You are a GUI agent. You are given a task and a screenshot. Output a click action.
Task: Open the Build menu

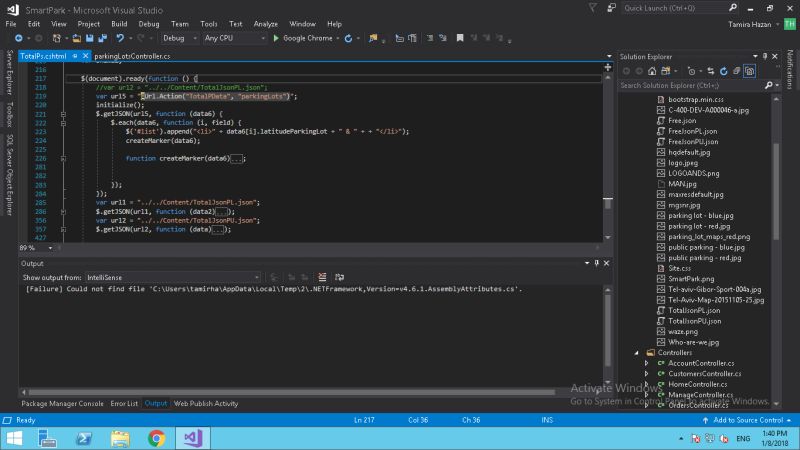(x=119, y=24)
